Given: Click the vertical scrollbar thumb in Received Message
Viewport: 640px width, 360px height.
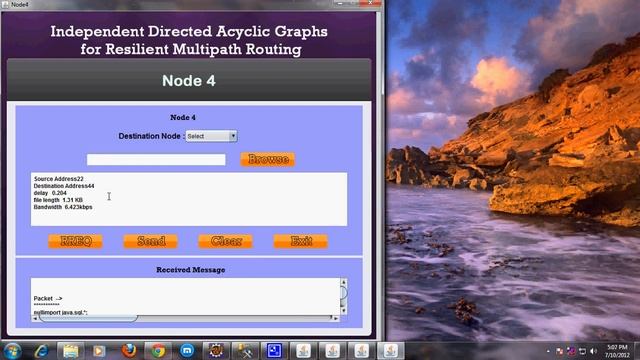Looking at the screenshot, I should click(344, 293).
